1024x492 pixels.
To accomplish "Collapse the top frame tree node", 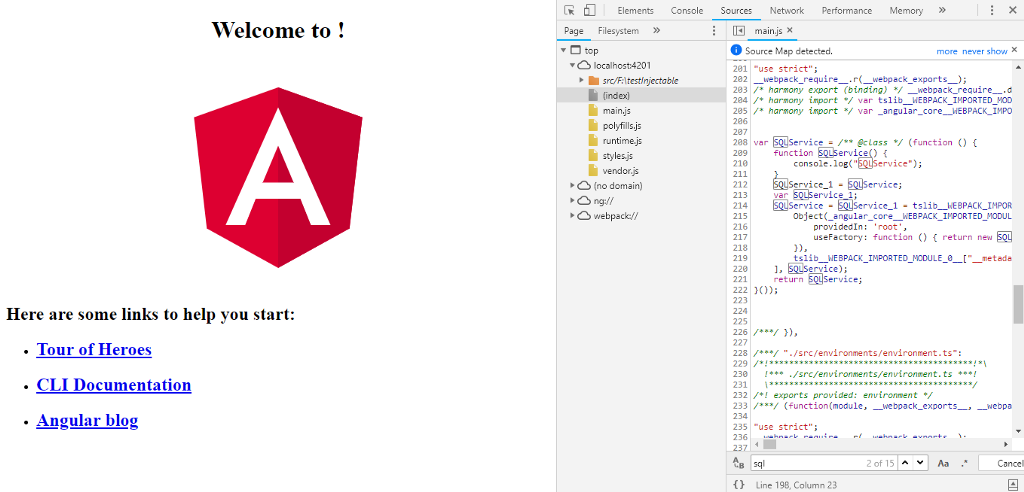I will pyautogui.click(x=563, y=50).
